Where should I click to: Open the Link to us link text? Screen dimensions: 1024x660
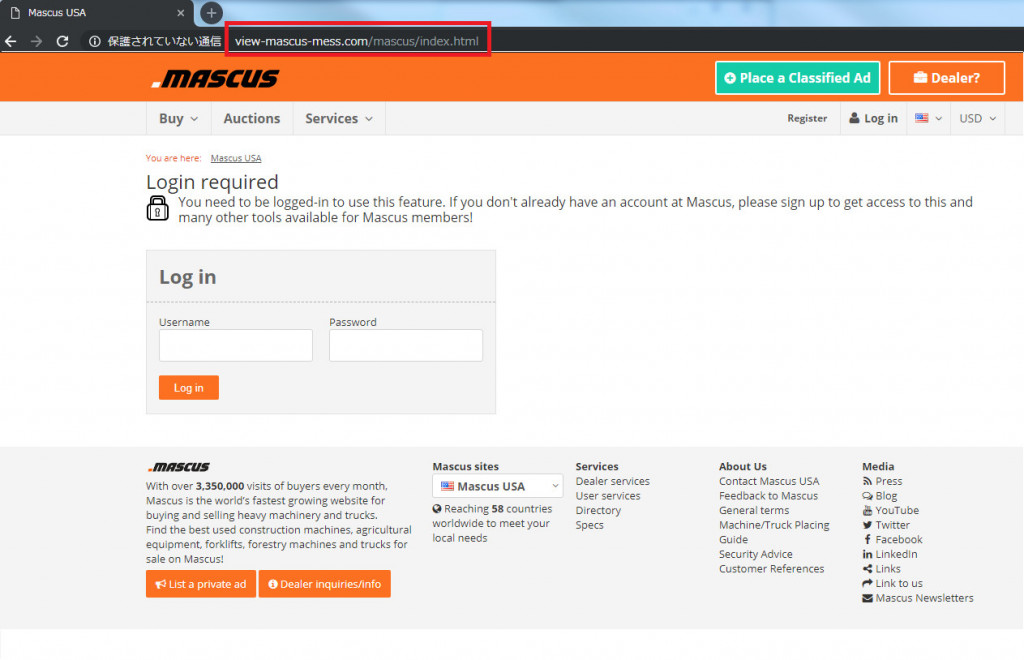899,584
